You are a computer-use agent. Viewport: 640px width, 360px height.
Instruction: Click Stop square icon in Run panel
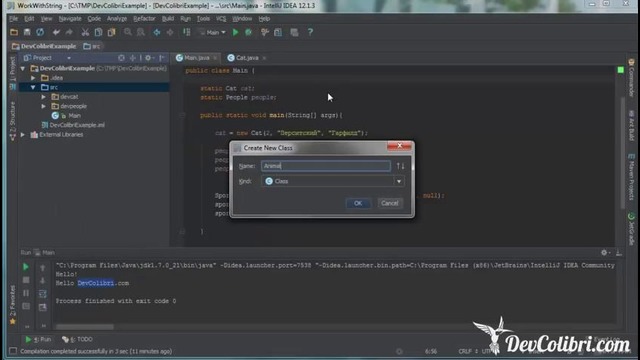(x=26, y=280)
